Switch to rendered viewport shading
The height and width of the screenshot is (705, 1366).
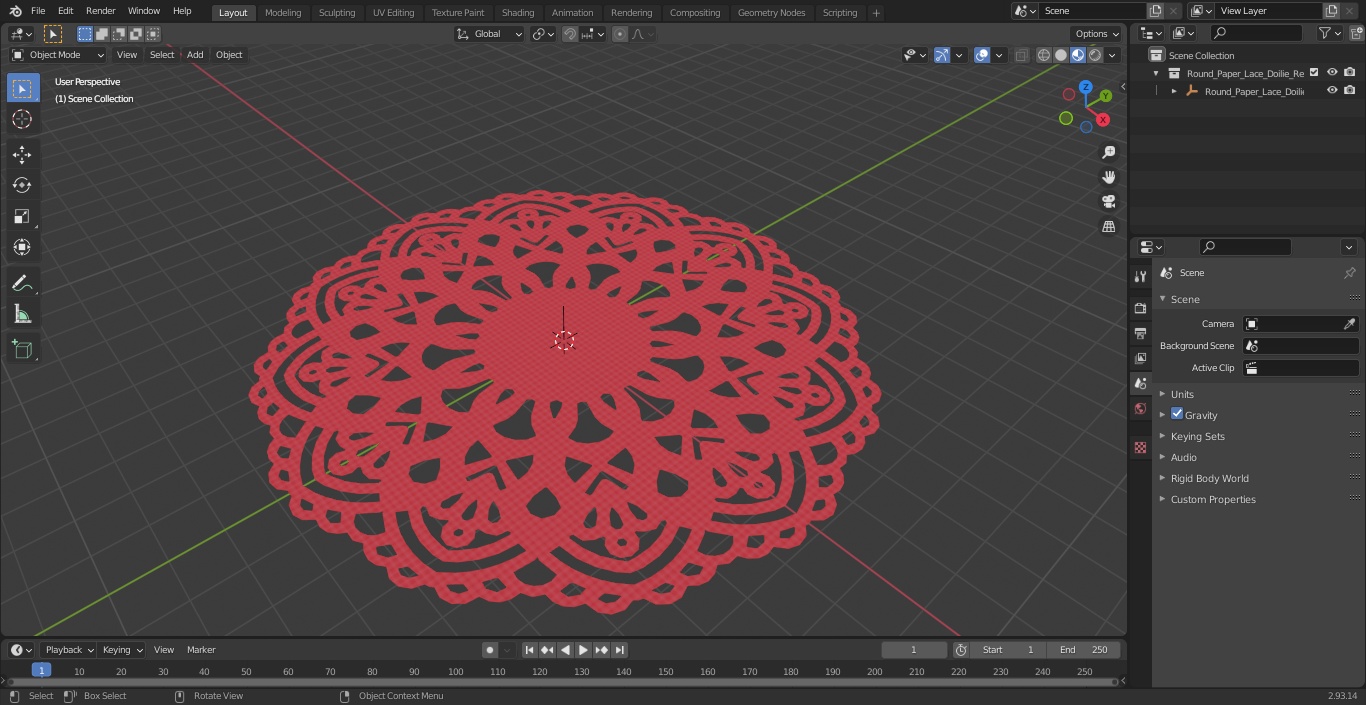(1095, 55)
